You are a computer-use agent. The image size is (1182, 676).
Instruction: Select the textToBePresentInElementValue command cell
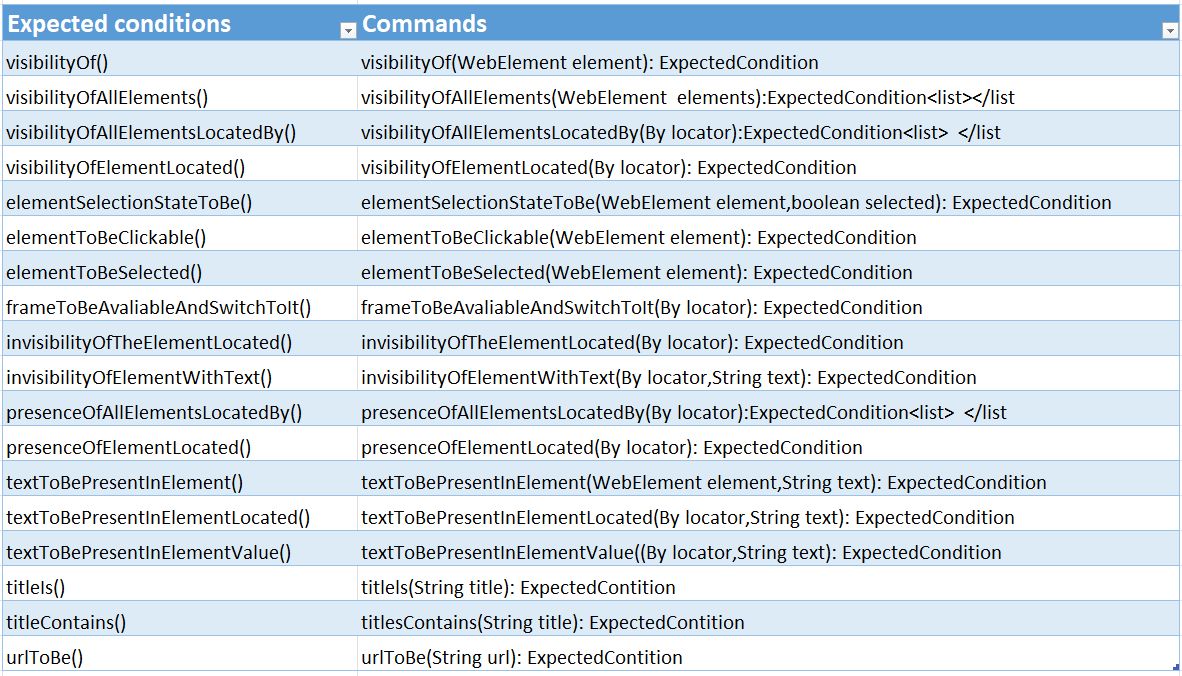[x=768, y=552]
